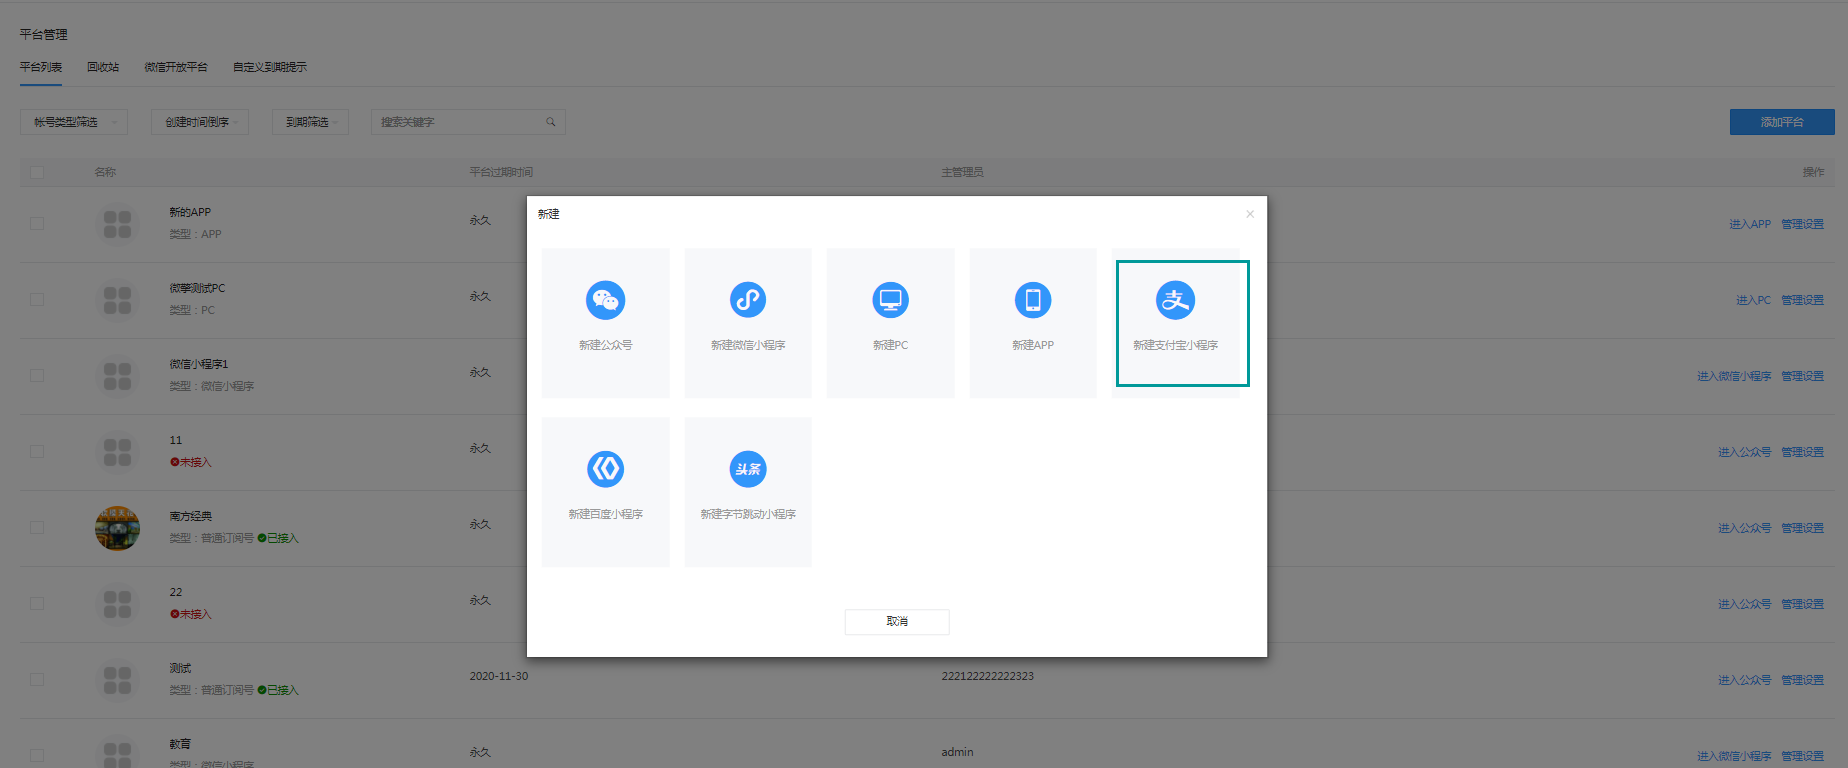Click the search magnifier icon
Viewport: 1848px width, 768px height.
pyautogui.click(x=551, y=122)
